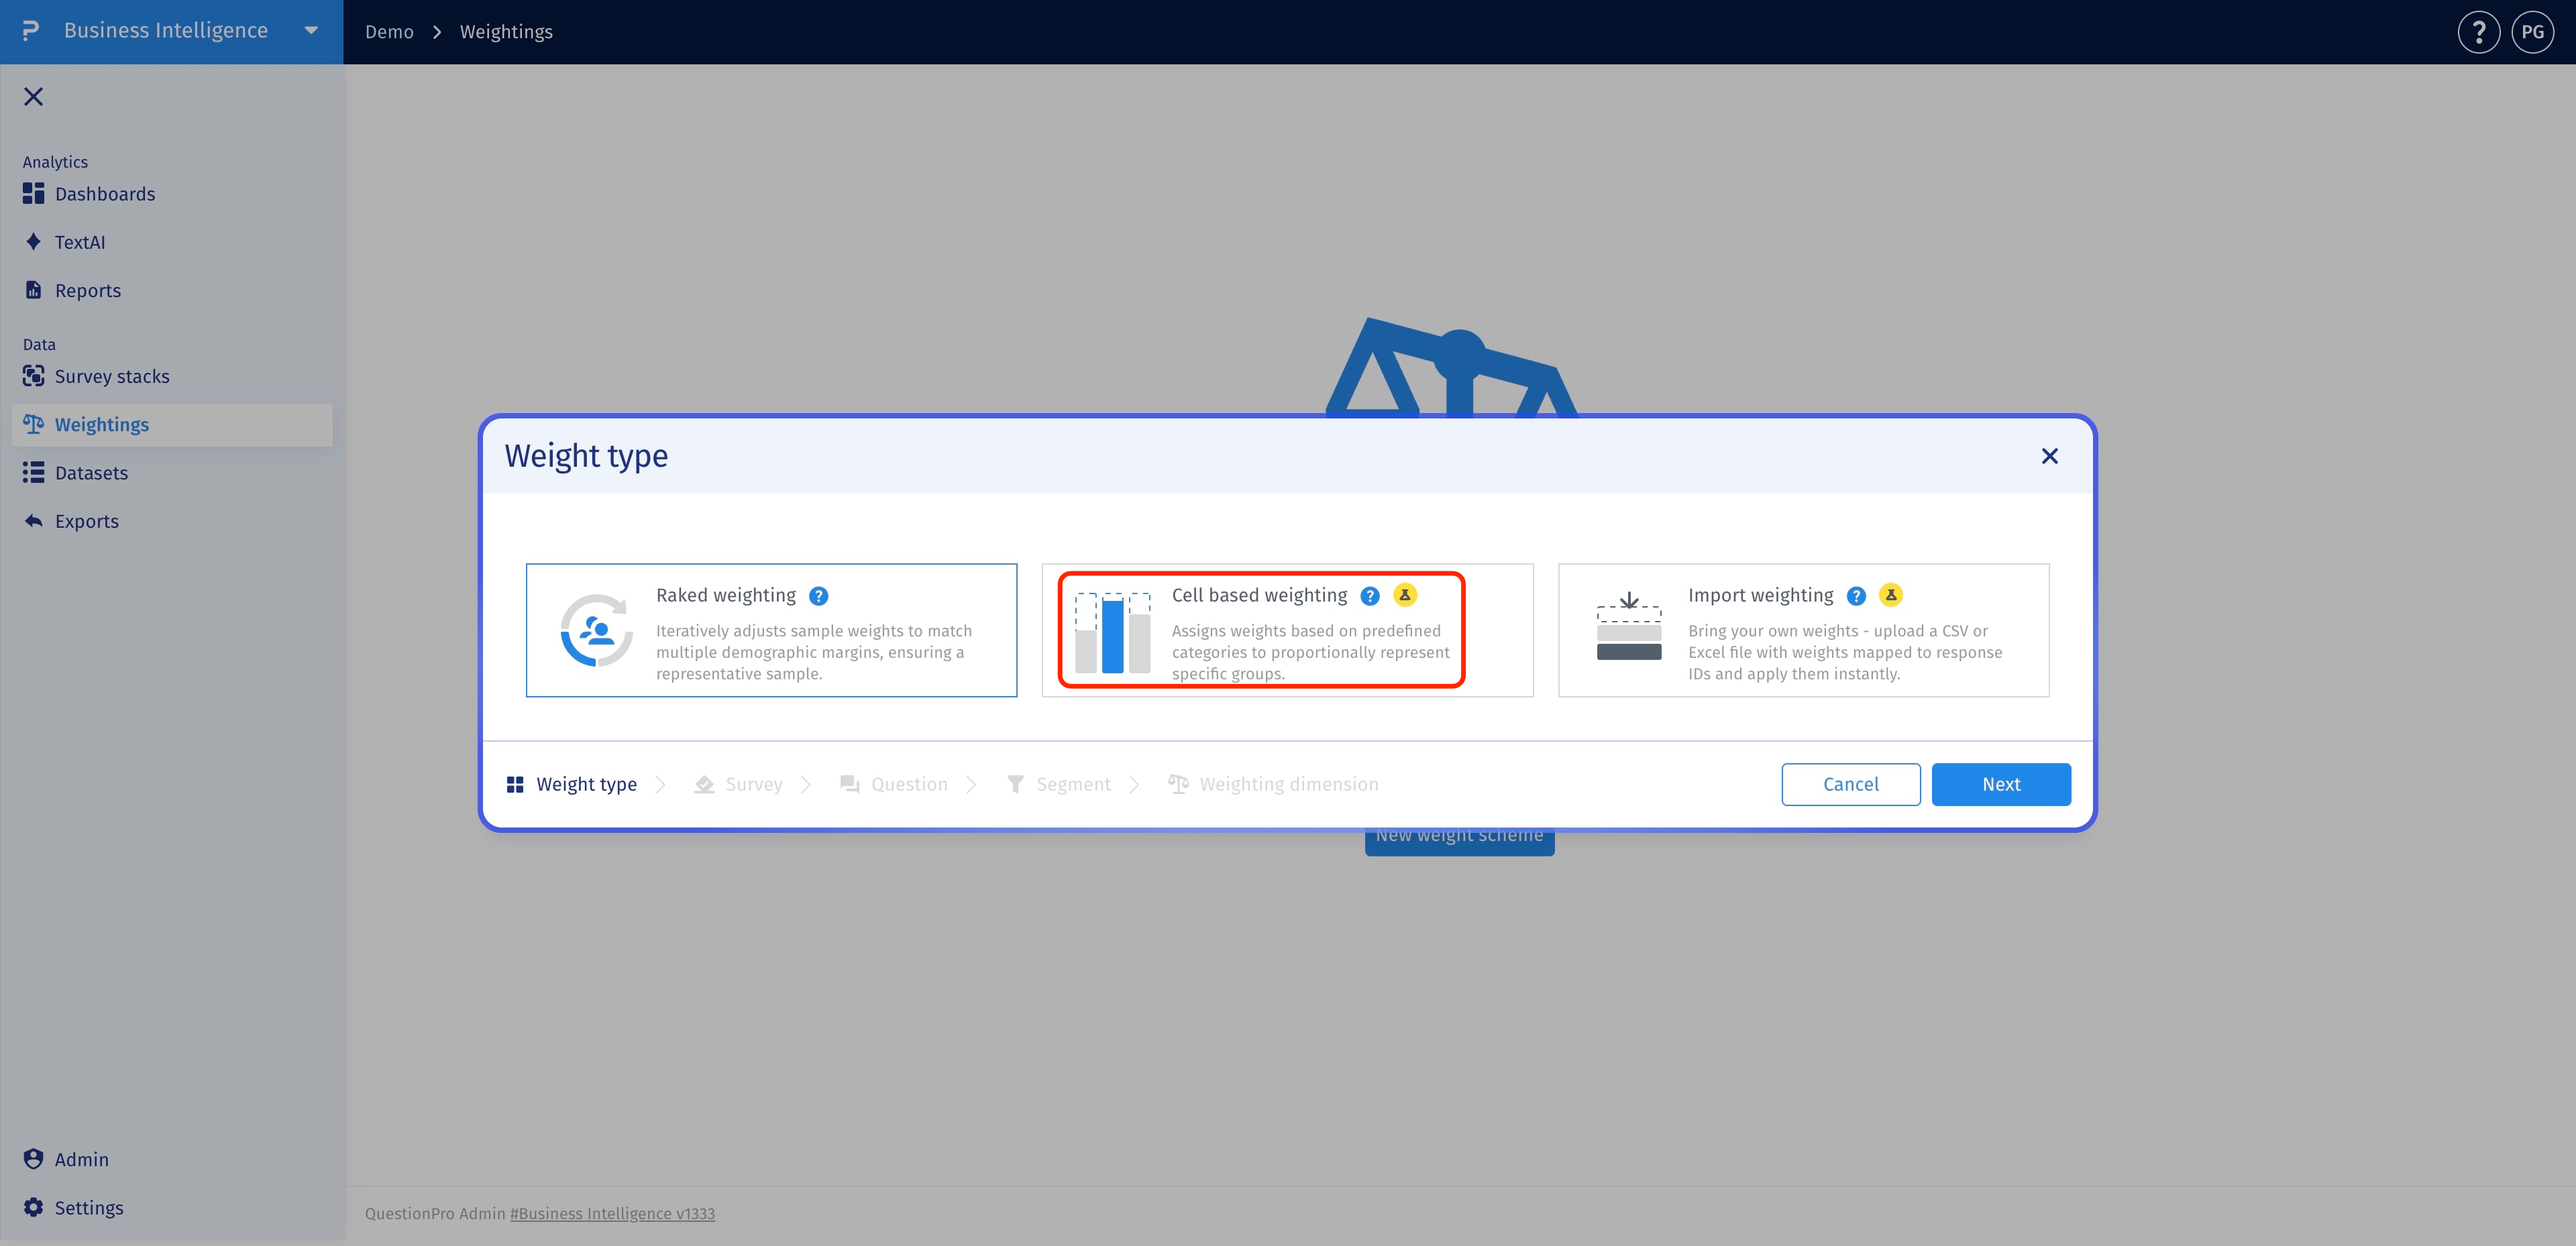Screen dimensions: 2576x1246
Task: Click the Raked weighting circular icon
Action: pos(596,630)
